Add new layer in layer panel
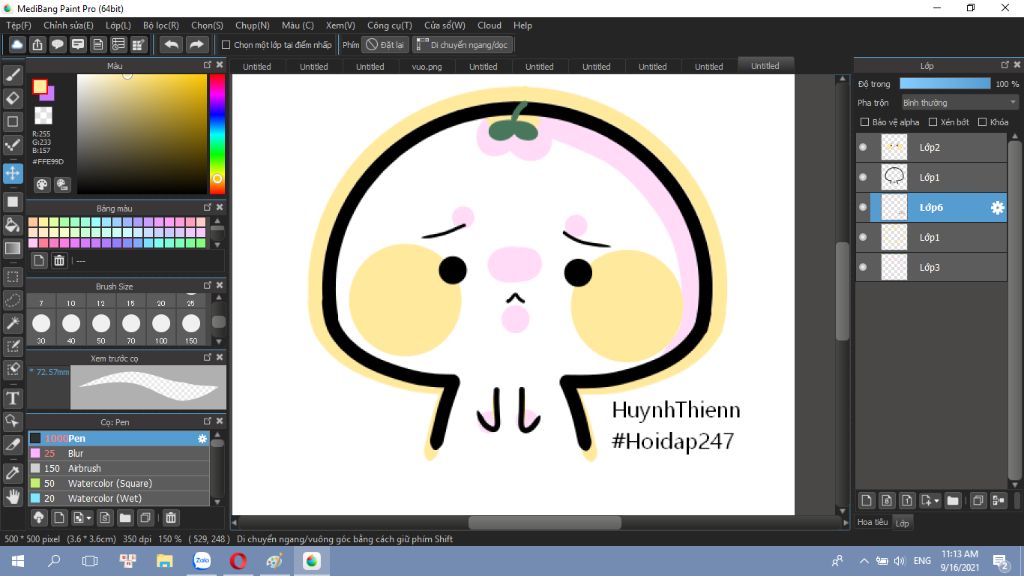Viewport: 1024px width, 576px height. click(867, 501)
